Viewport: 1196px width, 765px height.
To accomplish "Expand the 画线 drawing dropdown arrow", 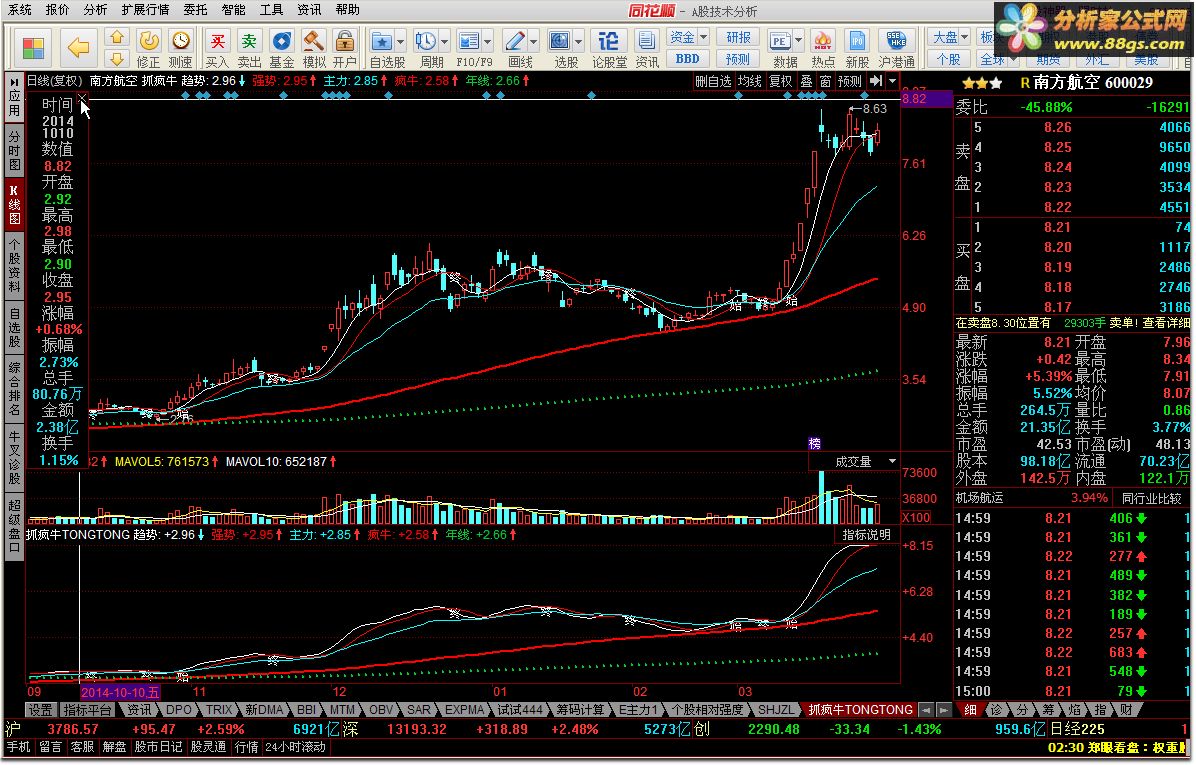I will click(x=533, y=42).
